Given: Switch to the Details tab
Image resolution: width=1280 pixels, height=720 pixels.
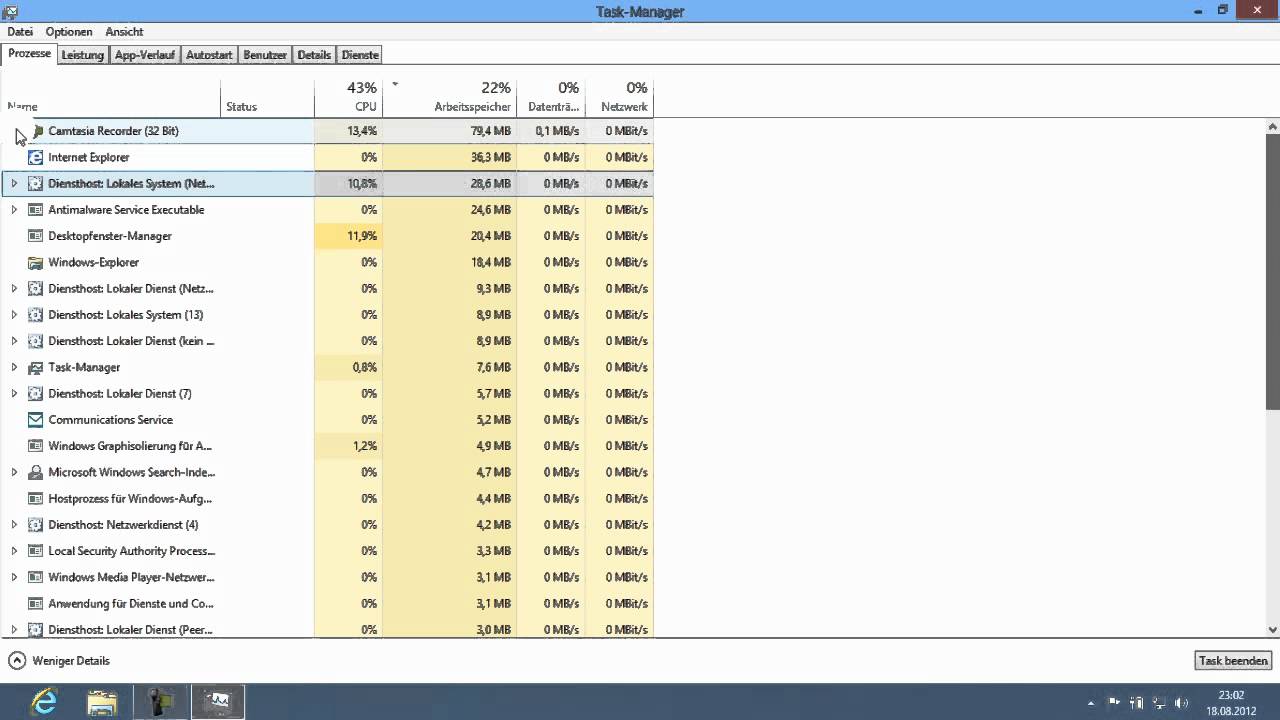Looking at the screenshot, I should click(x=314, y=55).
